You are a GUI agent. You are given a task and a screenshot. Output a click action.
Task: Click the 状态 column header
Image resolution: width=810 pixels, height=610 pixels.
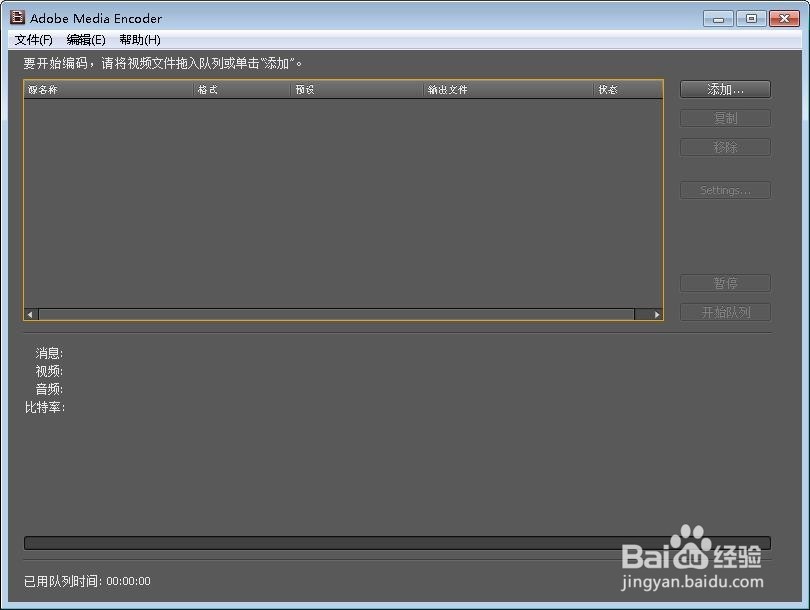[x=628, y=89]
